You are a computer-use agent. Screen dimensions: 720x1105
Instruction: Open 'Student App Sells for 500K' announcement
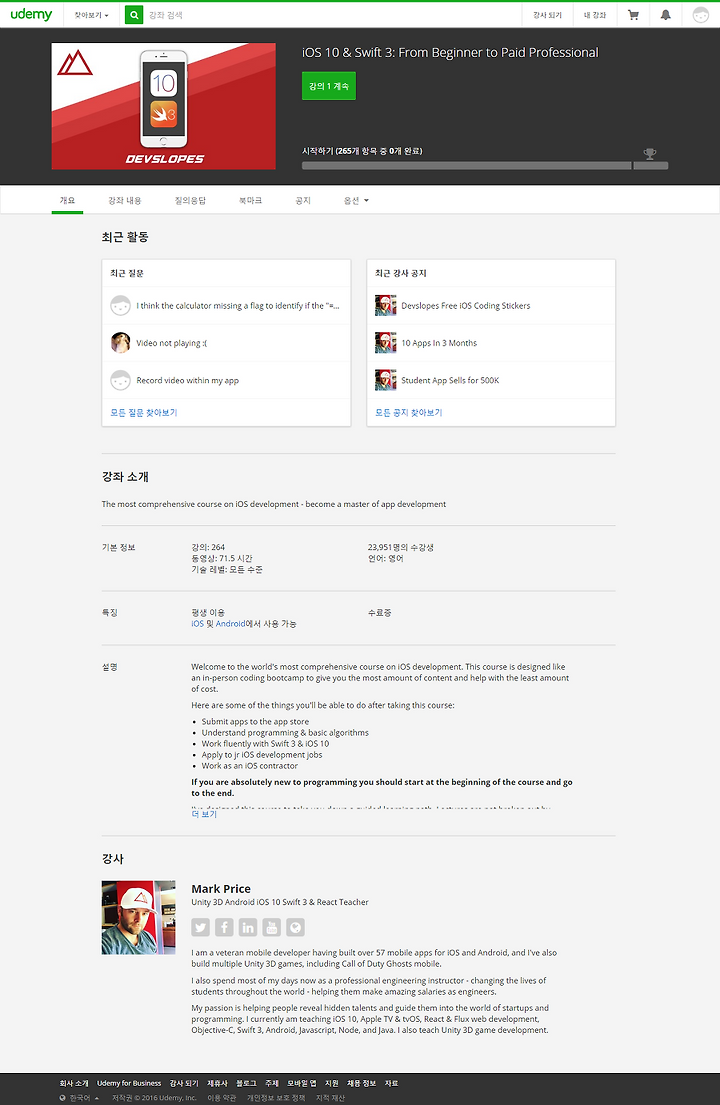point(450,381)
